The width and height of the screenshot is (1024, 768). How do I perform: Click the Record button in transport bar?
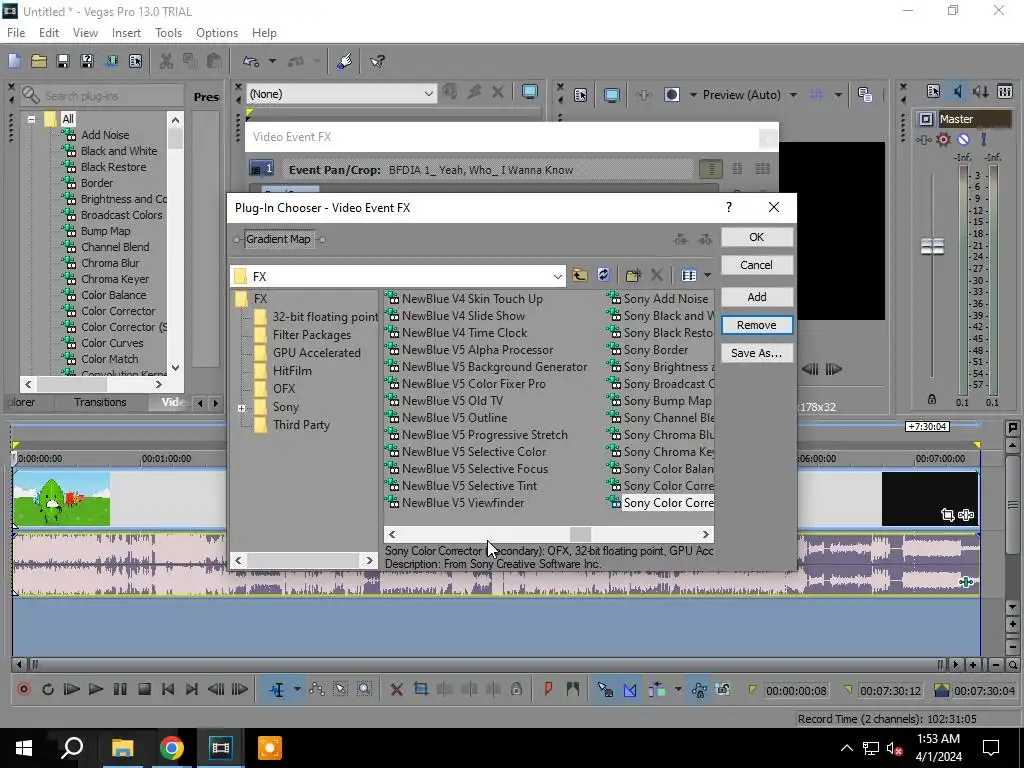pos(24,689)
